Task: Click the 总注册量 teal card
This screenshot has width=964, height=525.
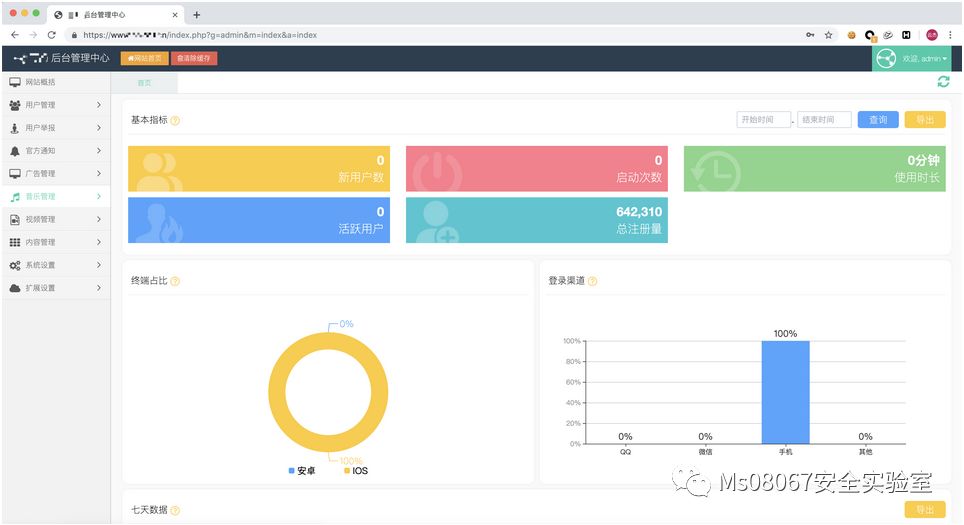Action: point(537,220)
